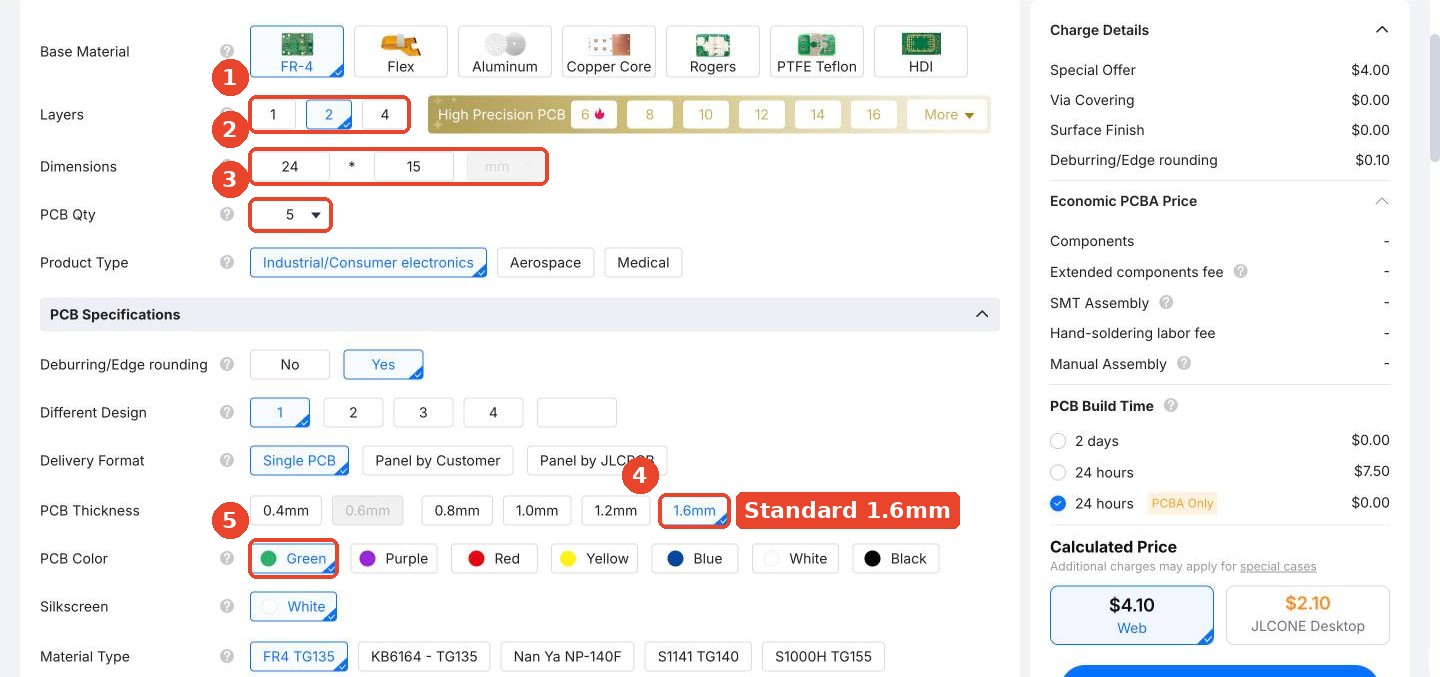Set Deburring/Edge rounding to Yes

[383, 365]
